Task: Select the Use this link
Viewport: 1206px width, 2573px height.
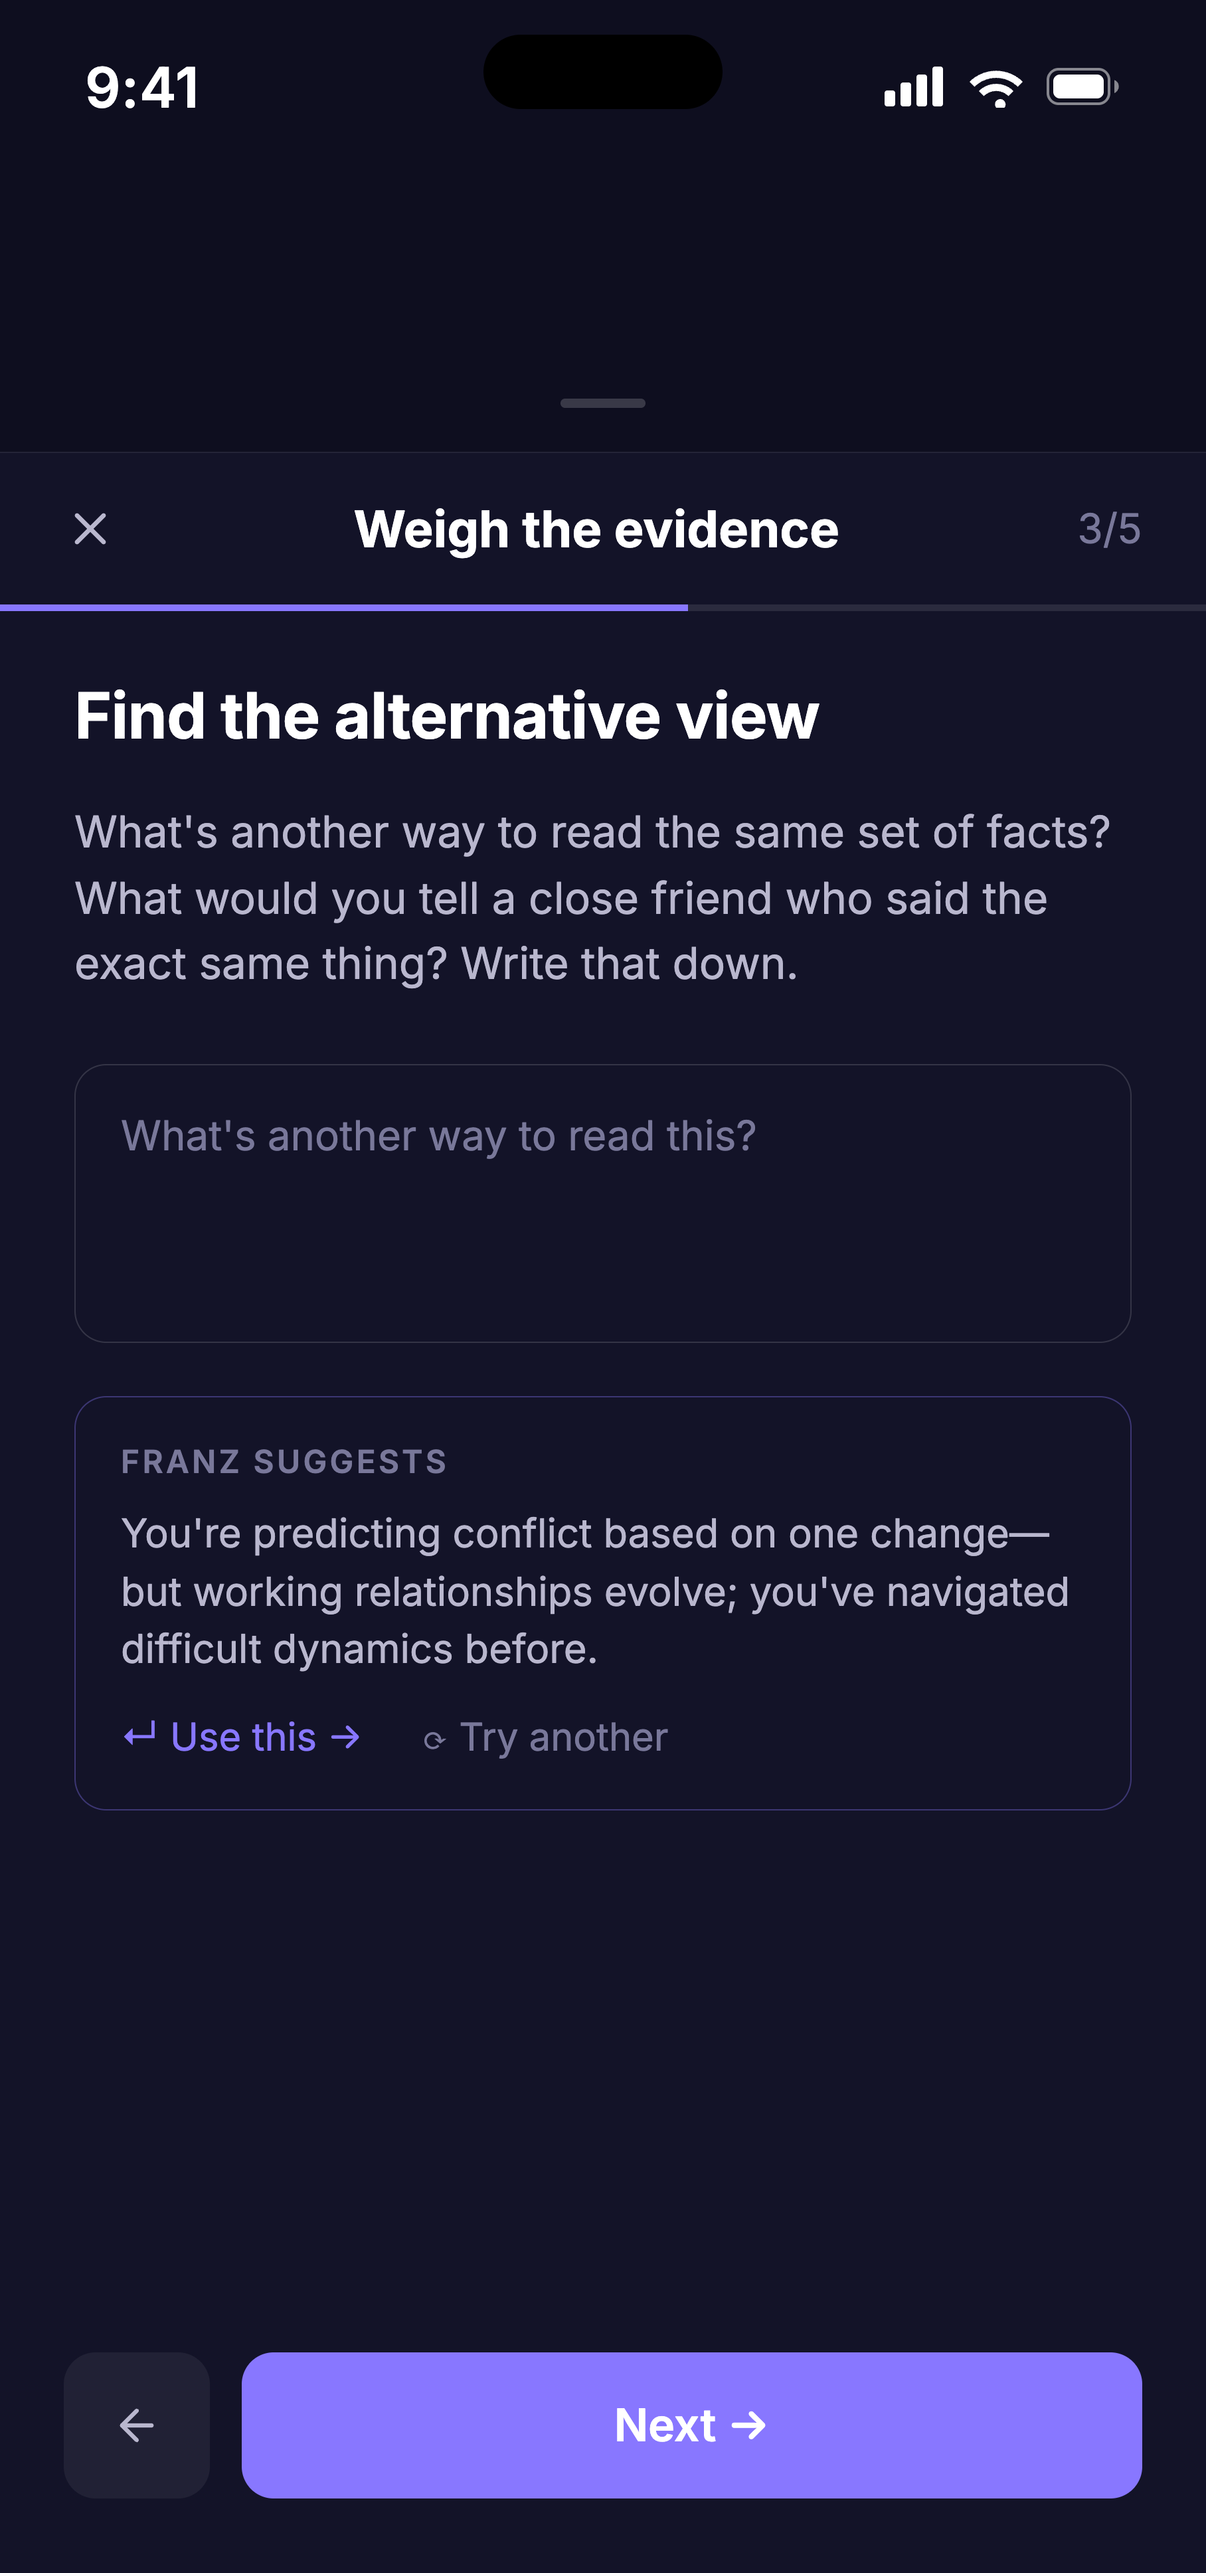Action: [242, 1737]
